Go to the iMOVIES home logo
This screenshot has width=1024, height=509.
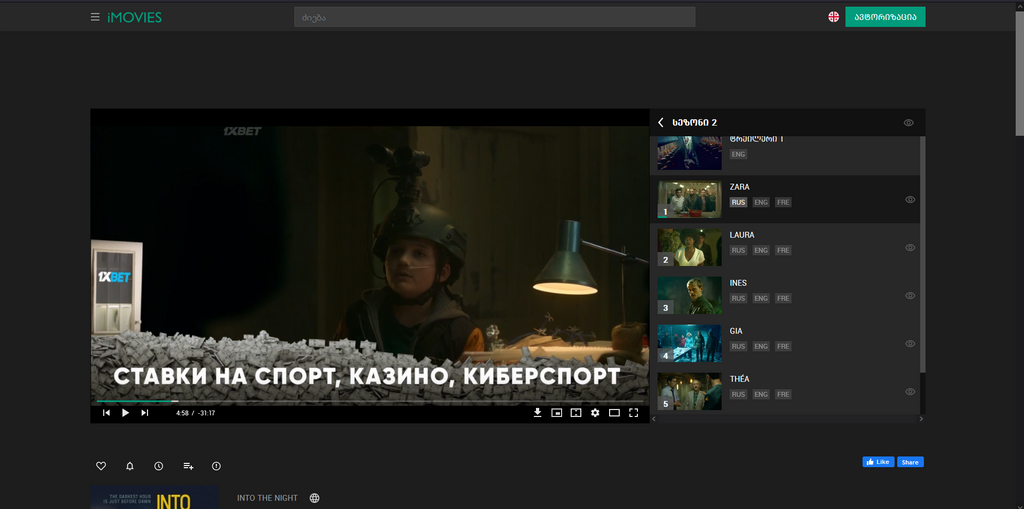pyautogui.click(x=135, y=18)
